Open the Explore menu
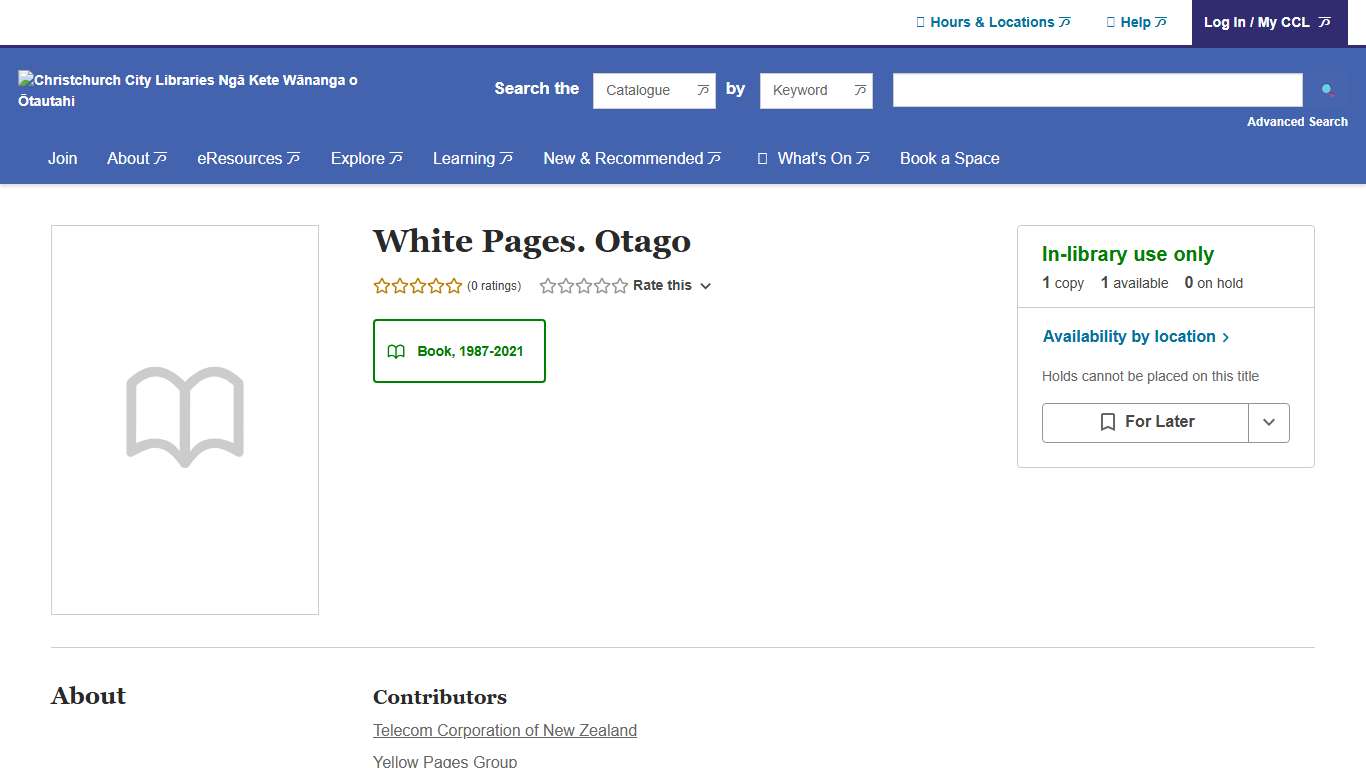1366x768 pixels. tap(366, 158)
